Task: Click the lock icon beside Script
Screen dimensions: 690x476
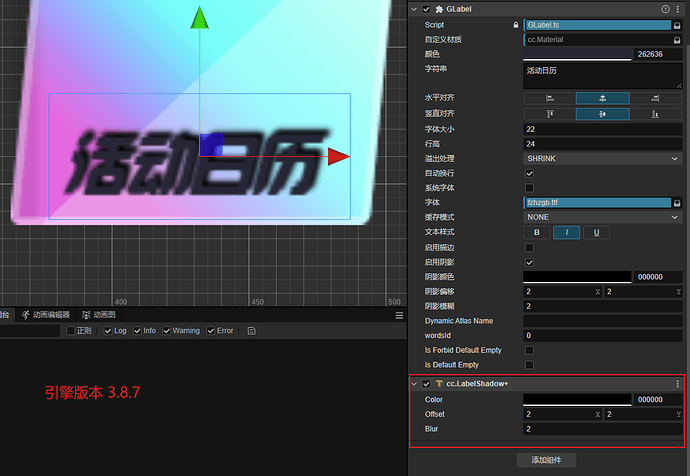Action: [x=516, y=25]
